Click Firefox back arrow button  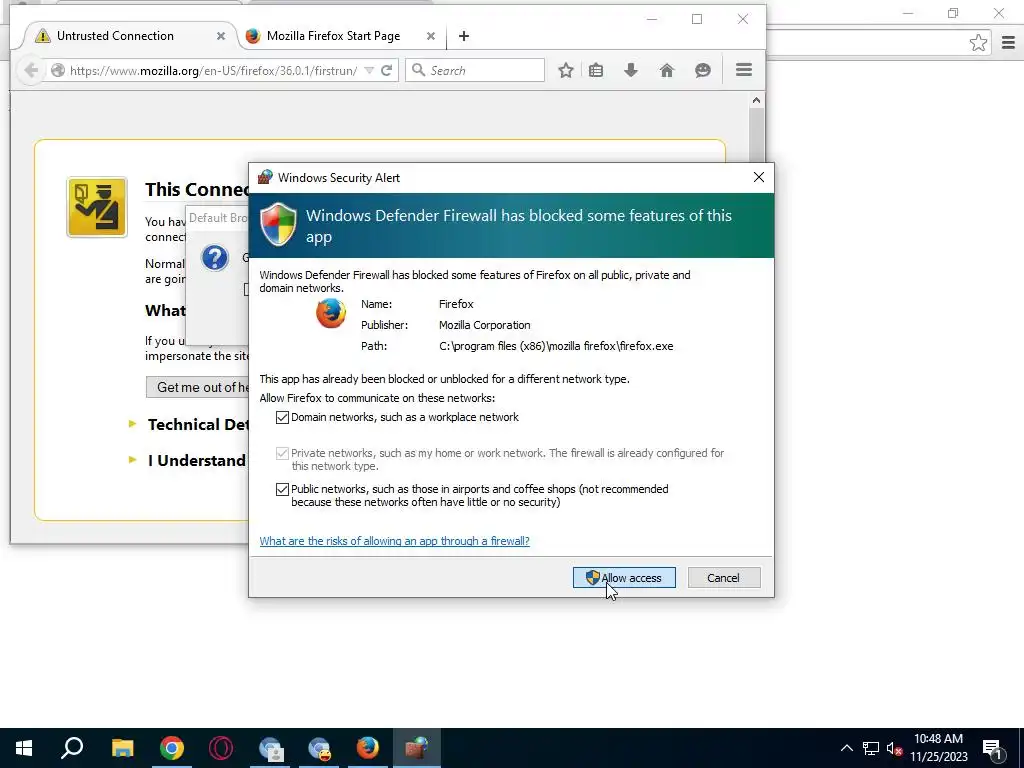[31, 70]
